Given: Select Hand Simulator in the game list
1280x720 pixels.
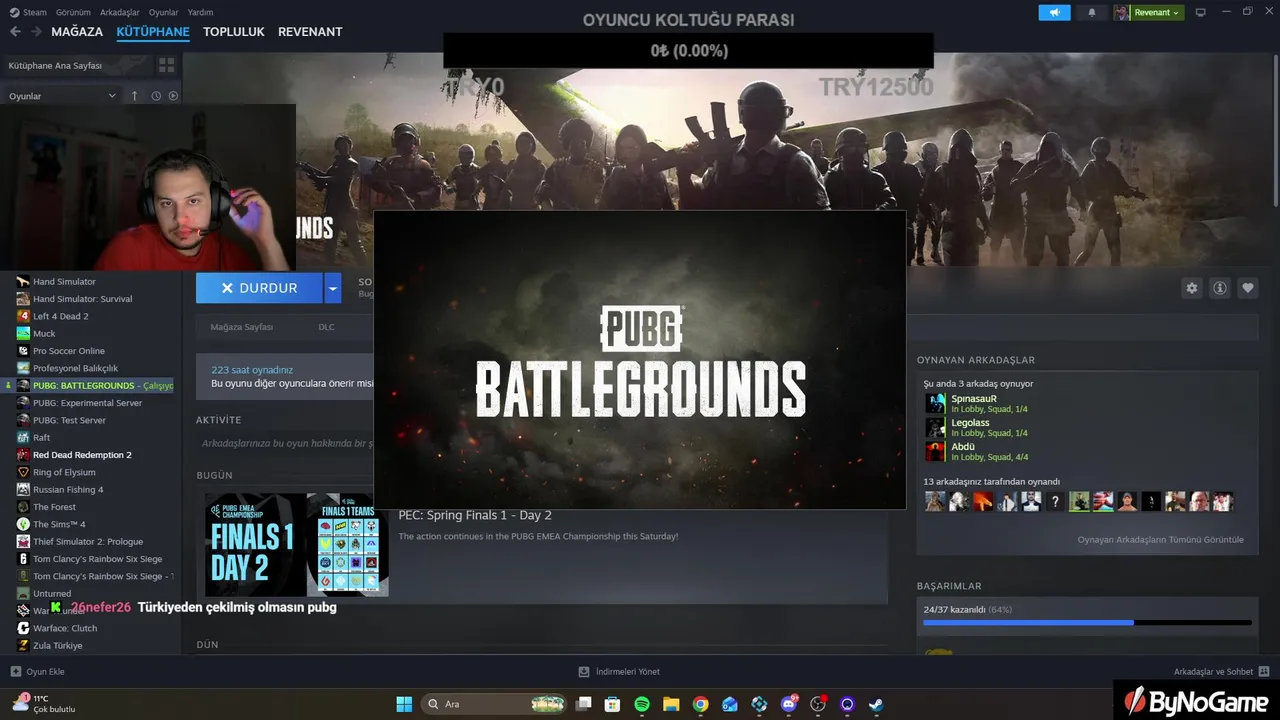Looking at the screenshot, I should 64,282.
